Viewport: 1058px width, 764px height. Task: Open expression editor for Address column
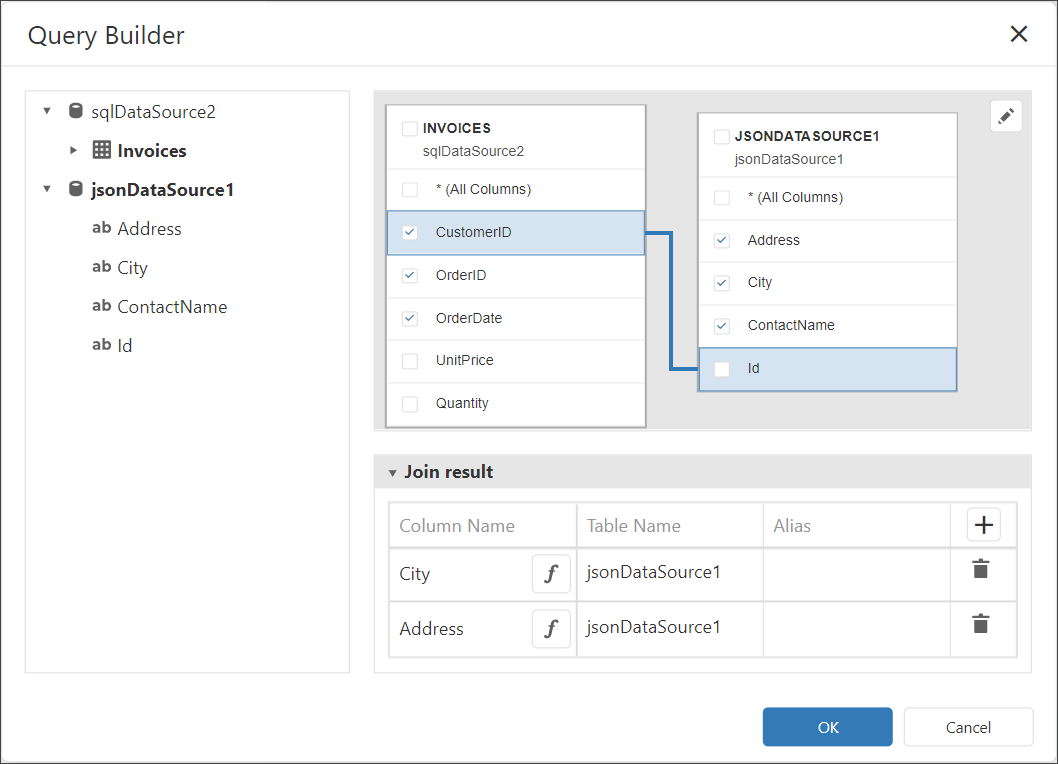tap(551, 629)
